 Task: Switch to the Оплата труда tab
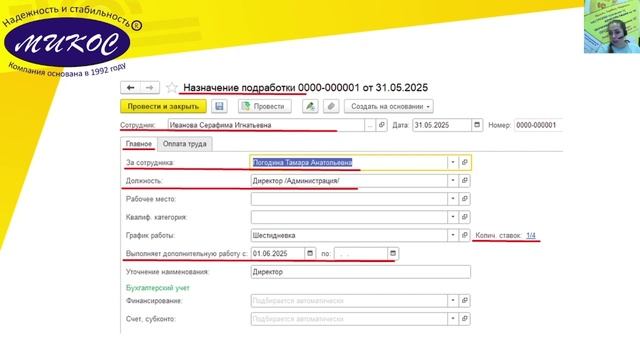click(184, 144)
